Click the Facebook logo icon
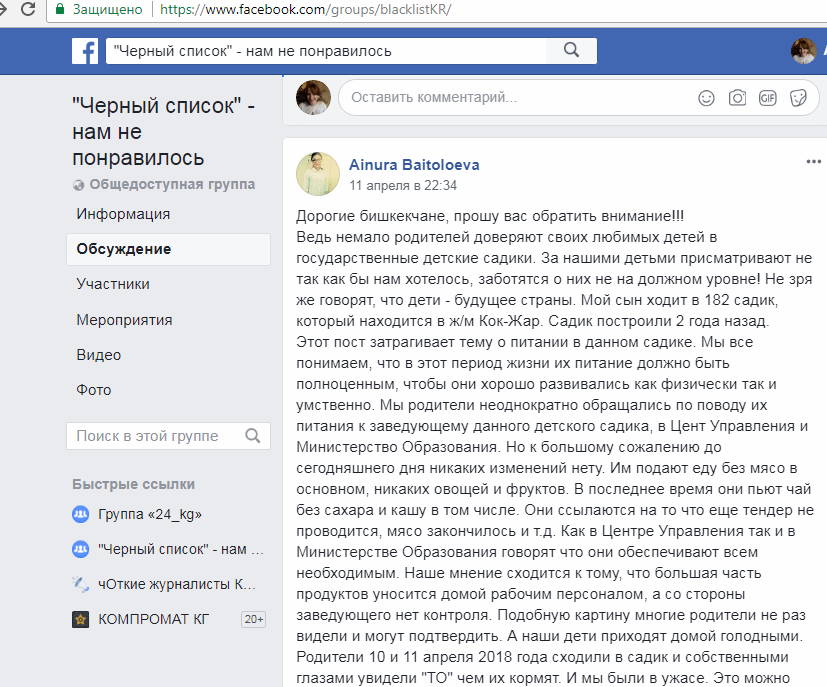 85,50
